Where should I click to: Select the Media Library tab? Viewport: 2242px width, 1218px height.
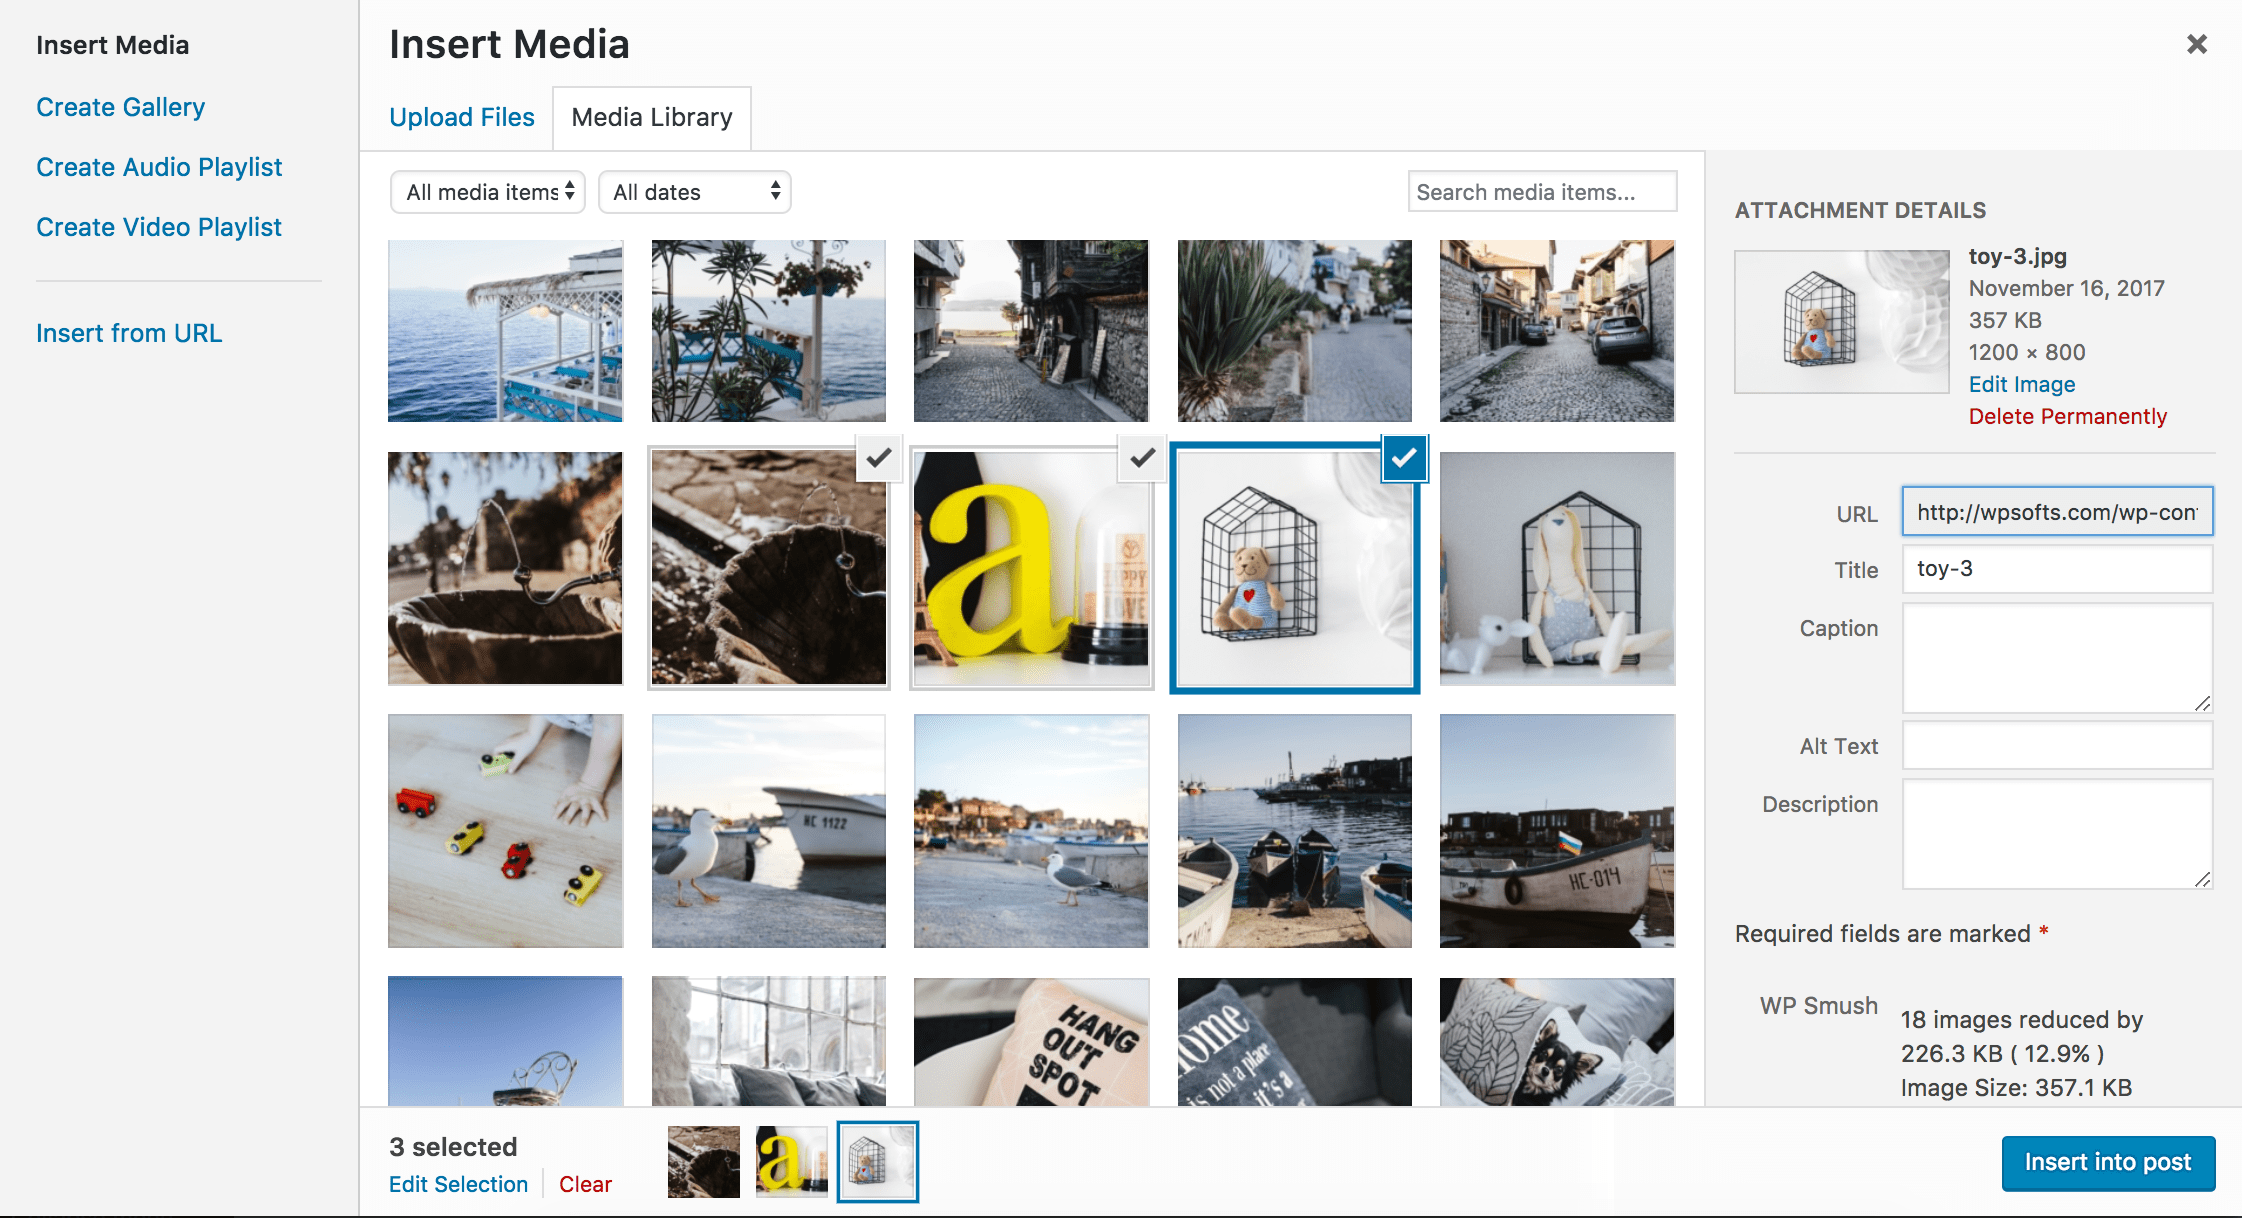click(x=651, y=117)
